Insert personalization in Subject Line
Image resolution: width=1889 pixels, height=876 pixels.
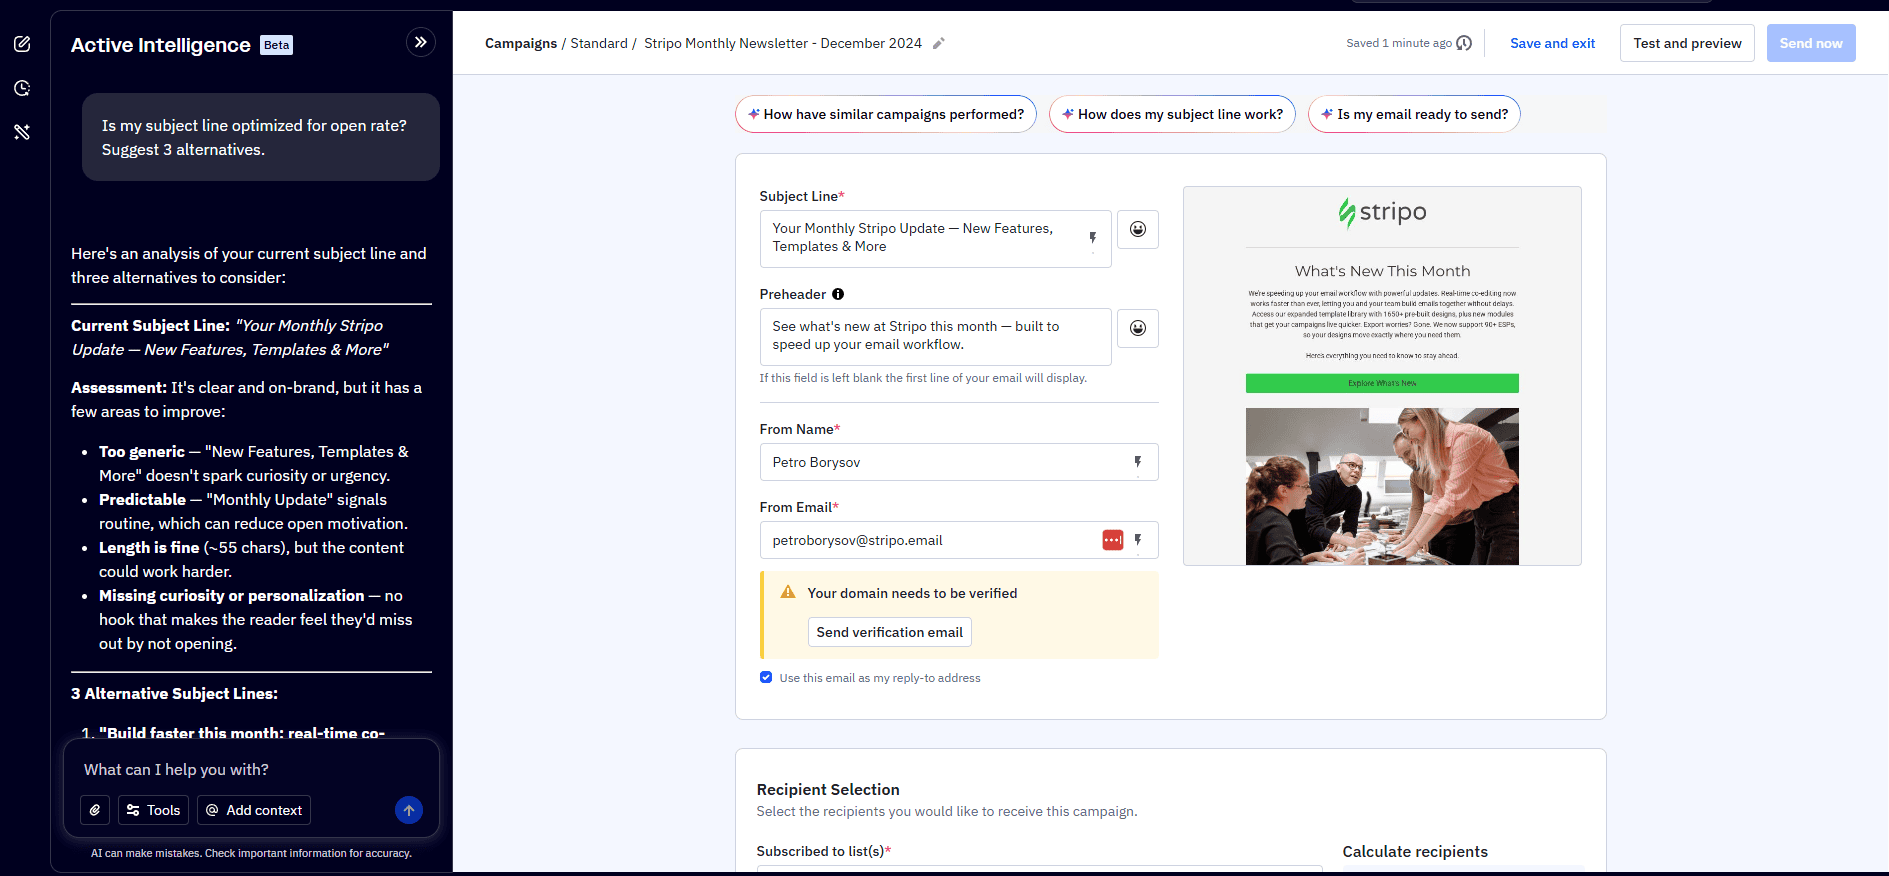[x=1092, y=238]
